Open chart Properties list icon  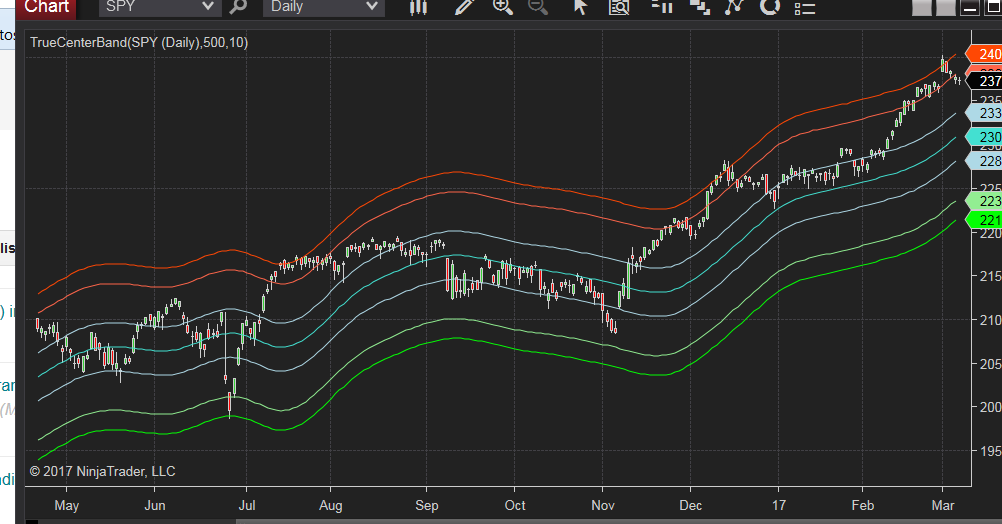(x=805, y=8)
